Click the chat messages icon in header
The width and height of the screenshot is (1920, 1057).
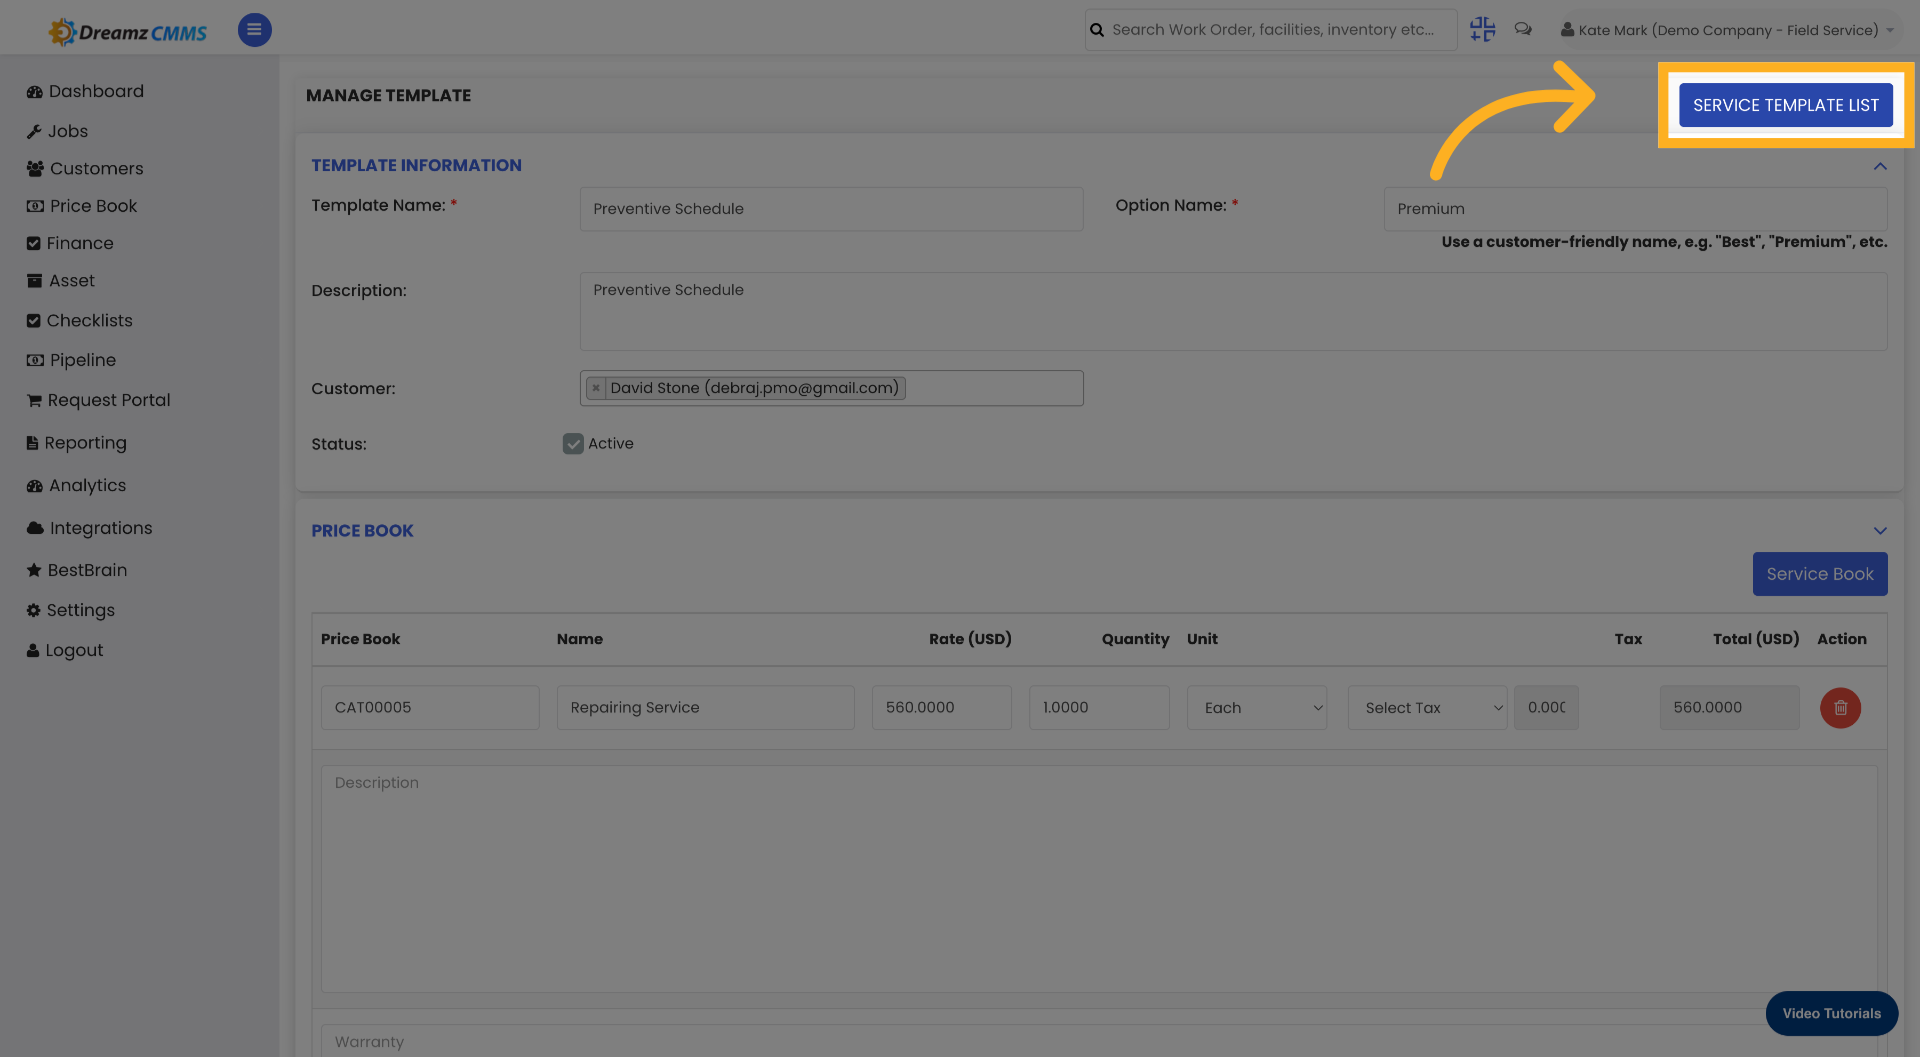tap(1523, 29)
